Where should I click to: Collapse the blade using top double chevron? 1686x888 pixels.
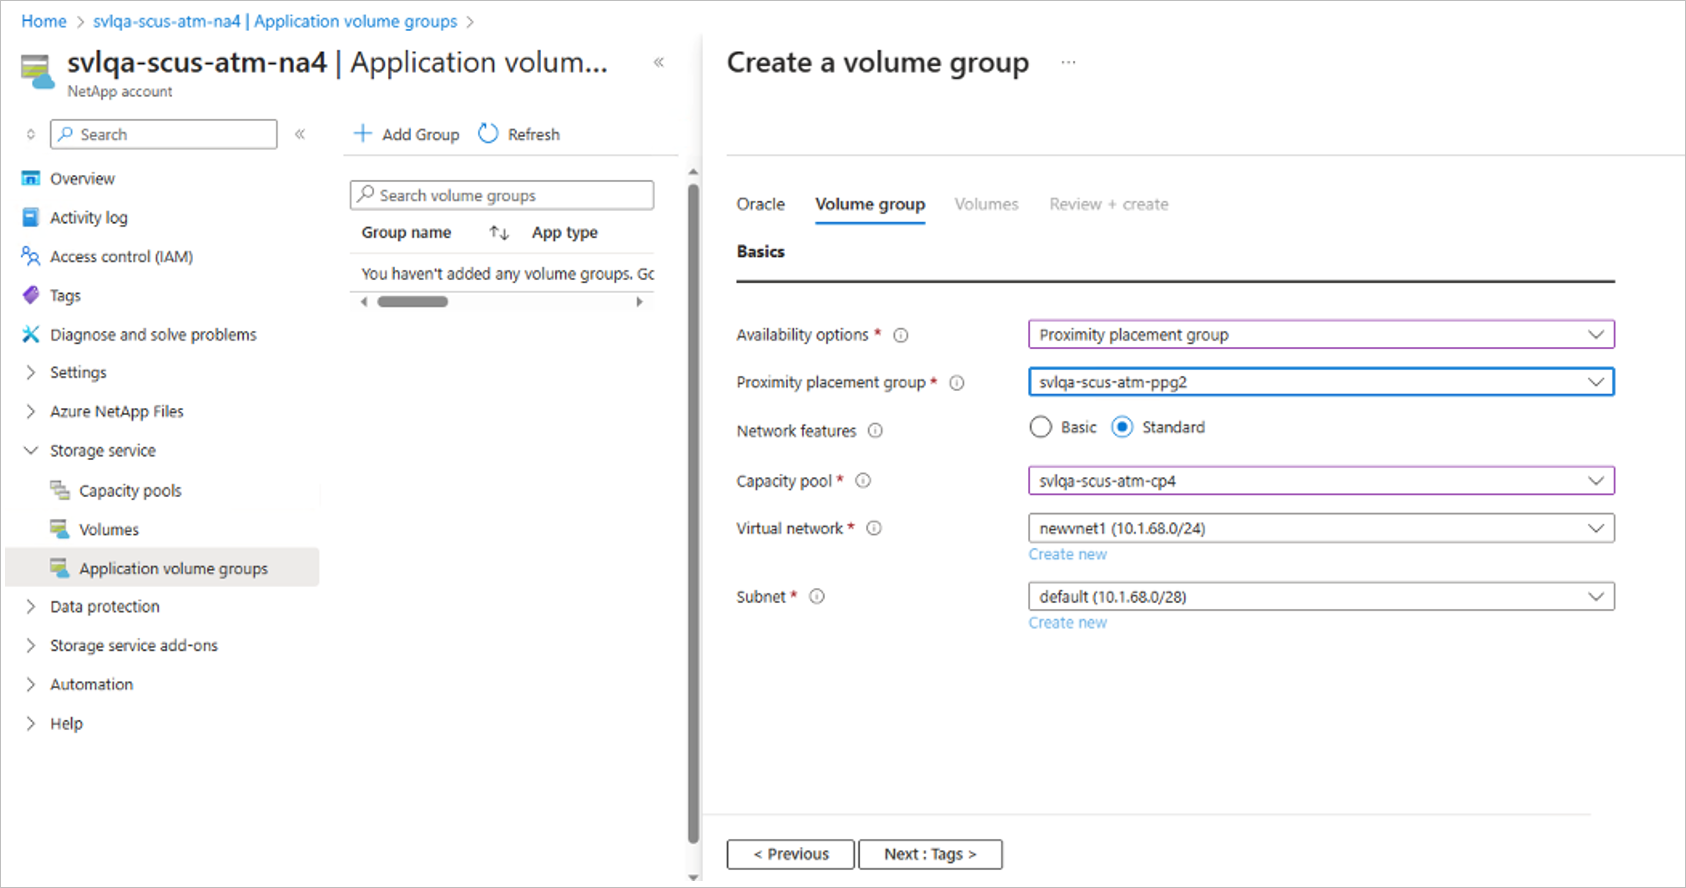tap(659, 62)
